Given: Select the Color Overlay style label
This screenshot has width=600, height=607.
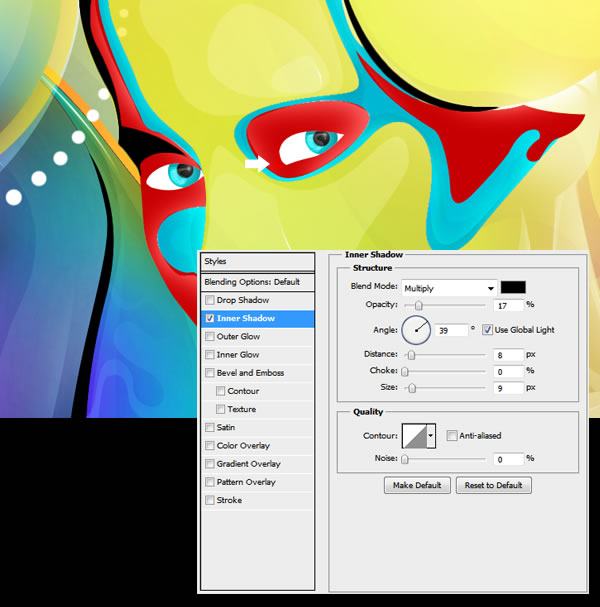Looking at the screenshot, I should pyautogui.click(x=243, y=446).
